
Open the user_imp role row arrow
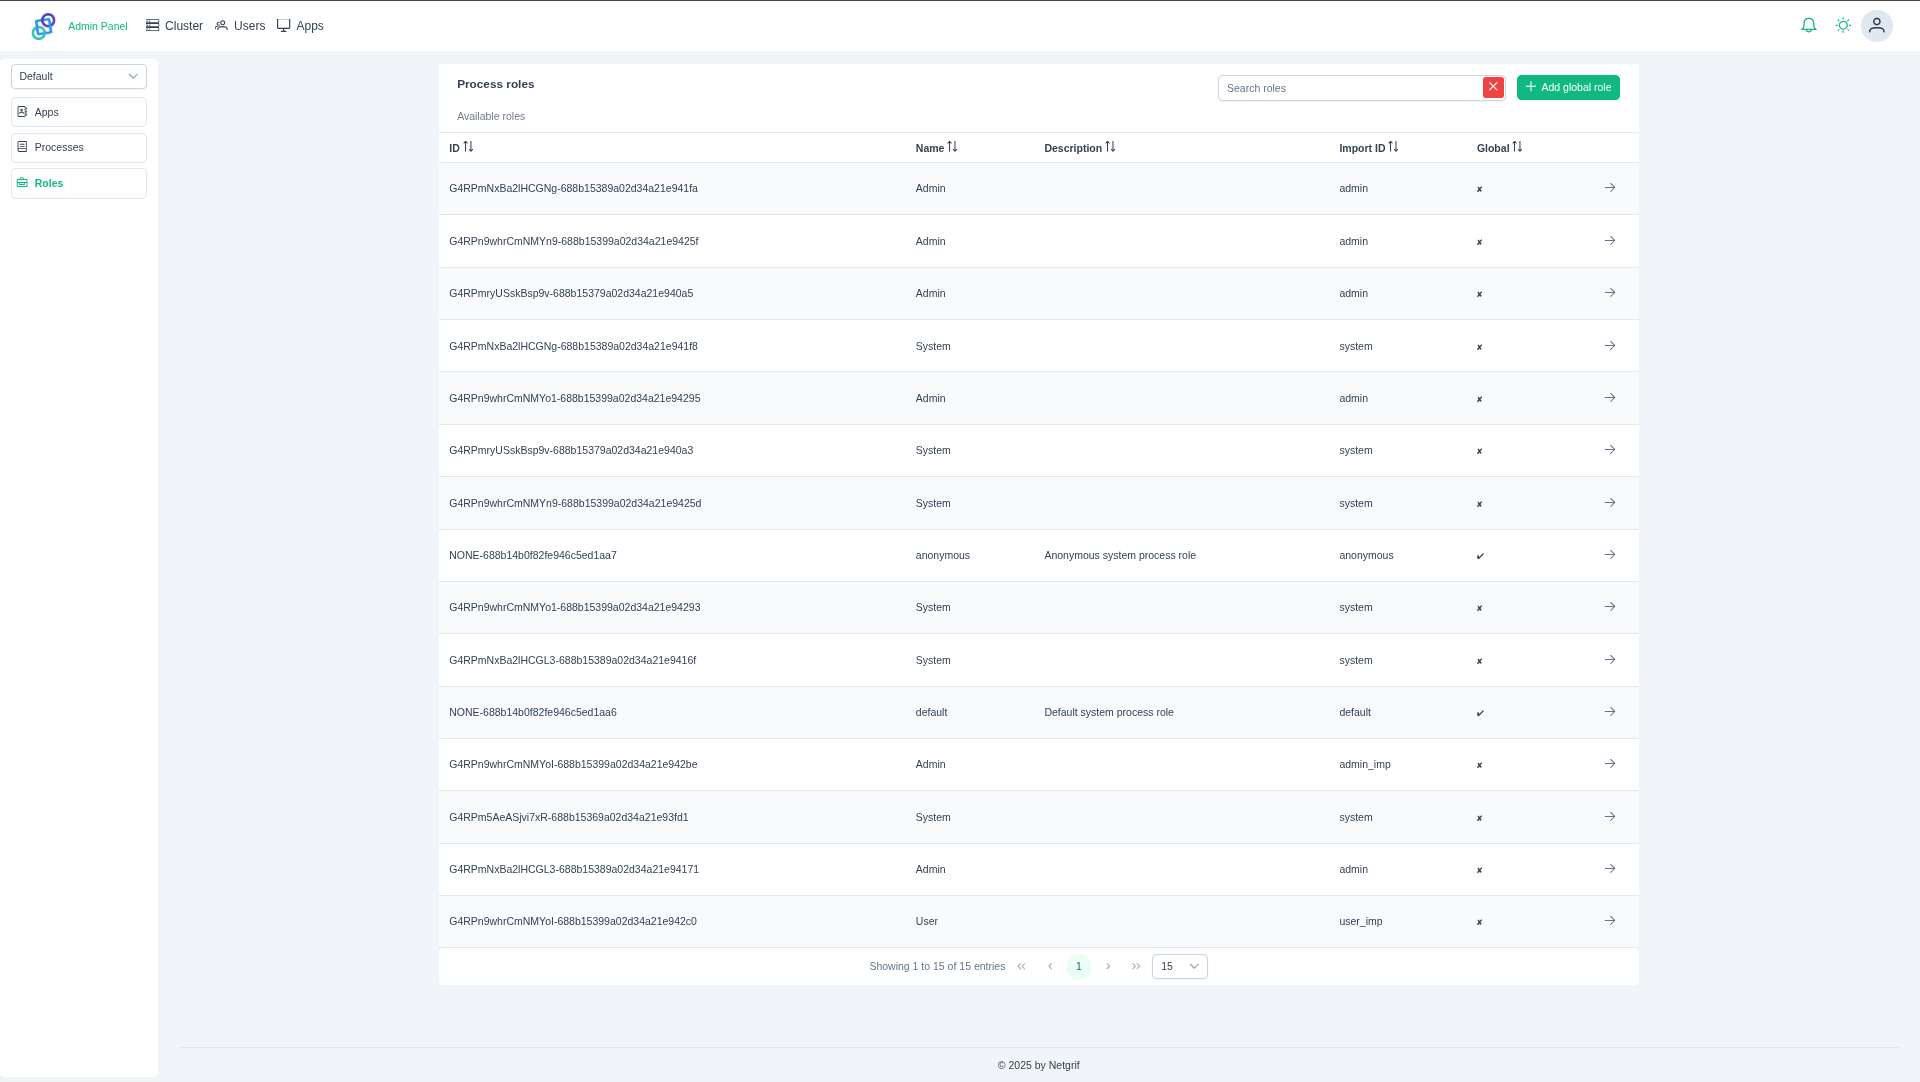coord(1610,921)
